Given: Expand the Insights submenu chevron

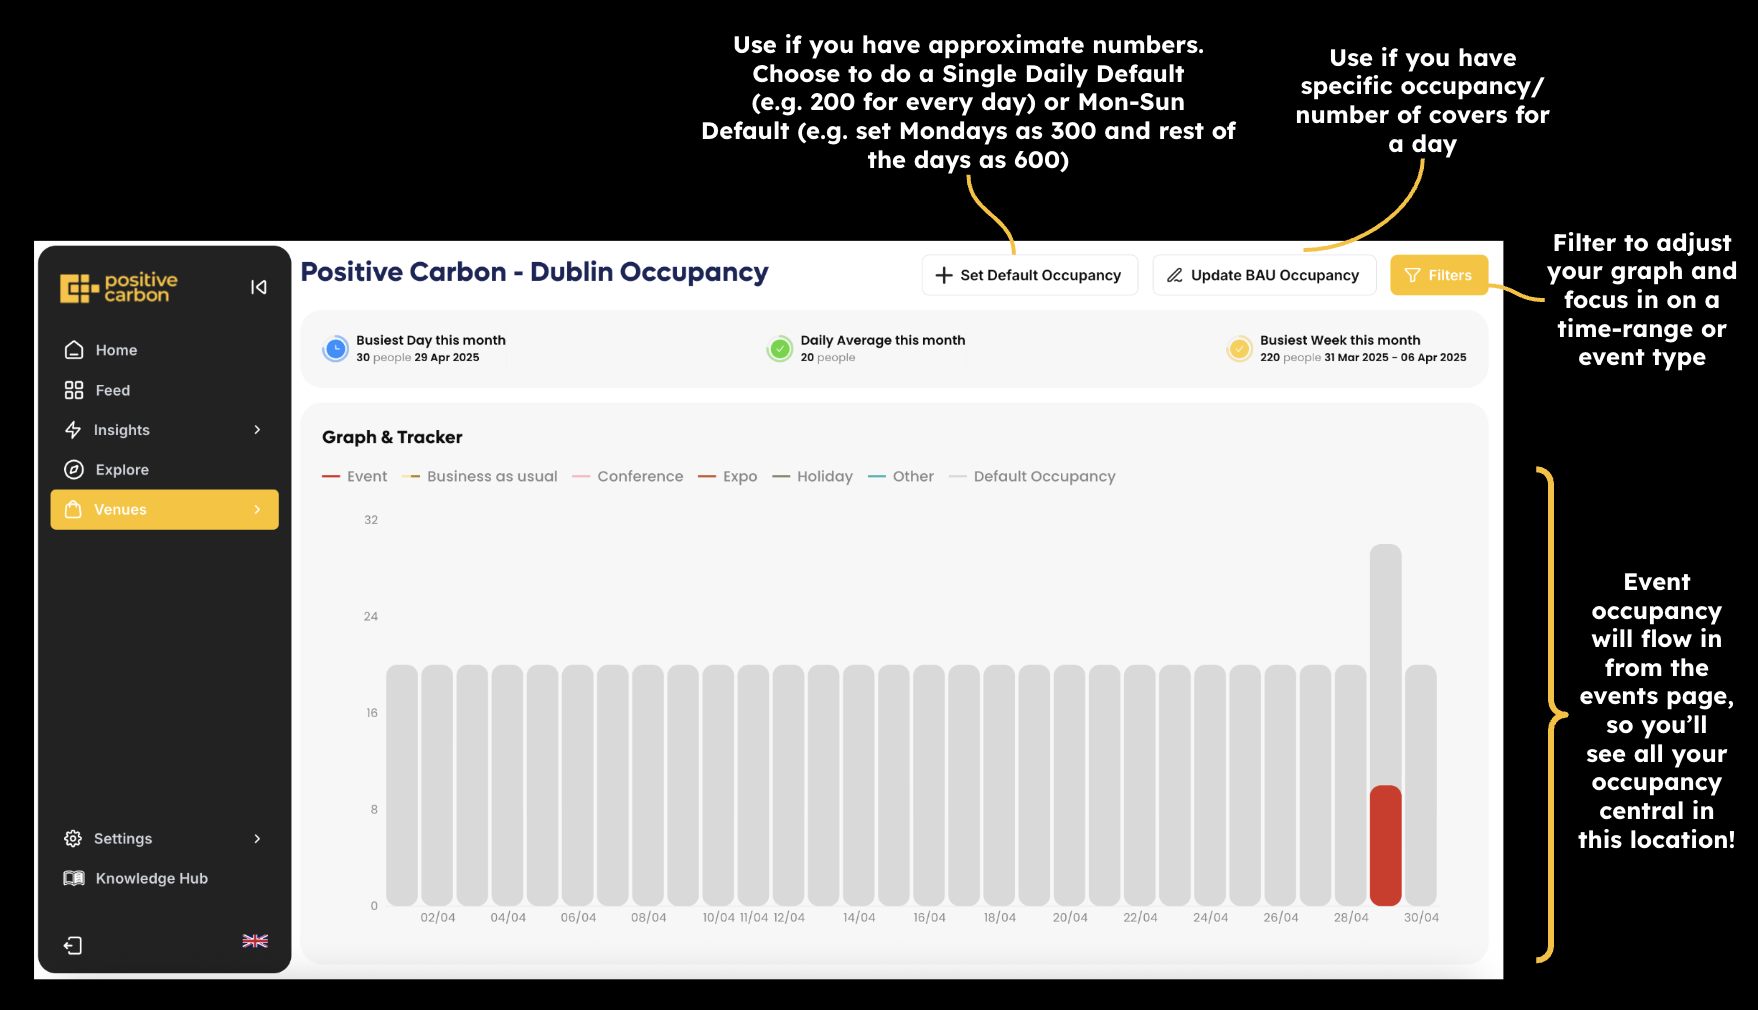Looking at the screenshot, I should (257, 430).
